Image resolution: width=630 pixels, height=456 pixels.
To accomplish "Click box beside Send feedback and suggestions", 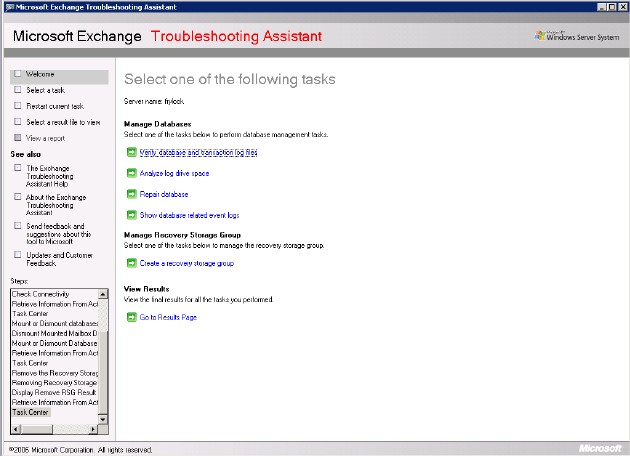I will [x=17, y=225].
